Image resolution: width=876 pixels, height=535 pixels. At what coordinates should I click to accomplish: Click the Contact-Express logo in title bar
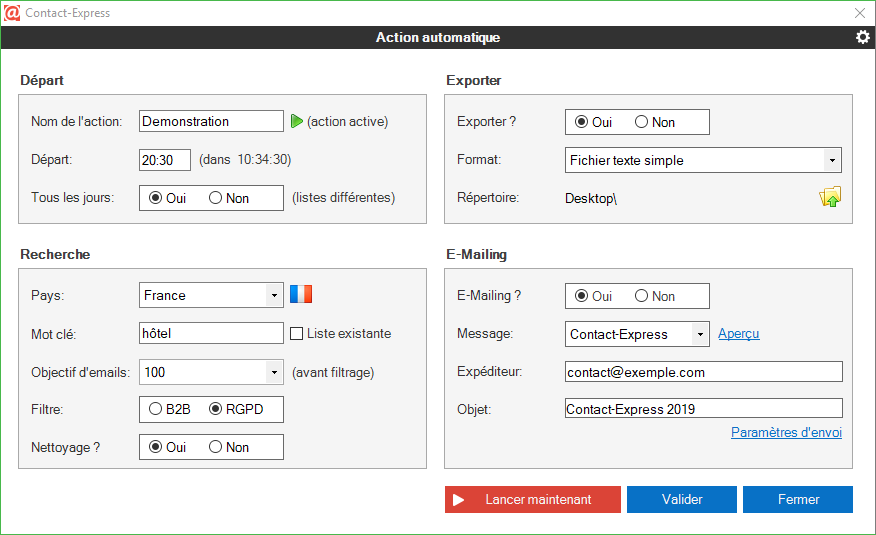pos(12,13)
